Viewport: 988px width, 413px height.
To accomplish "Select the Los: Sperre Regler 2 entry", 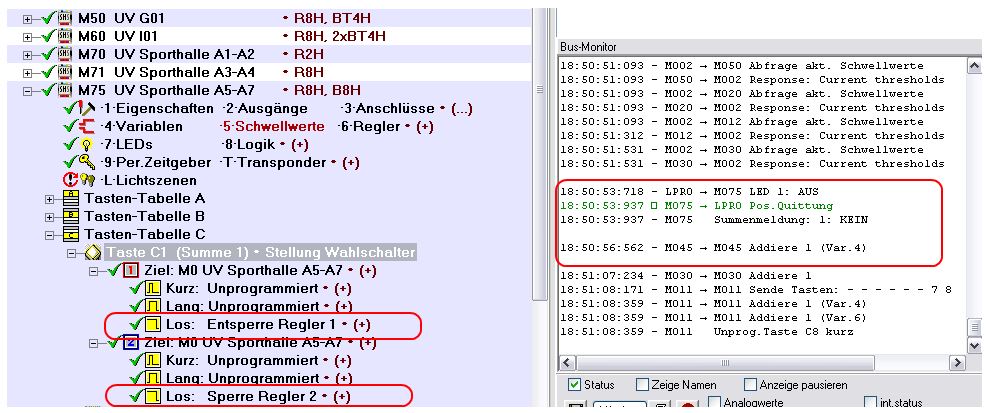I will pos(270,397).
